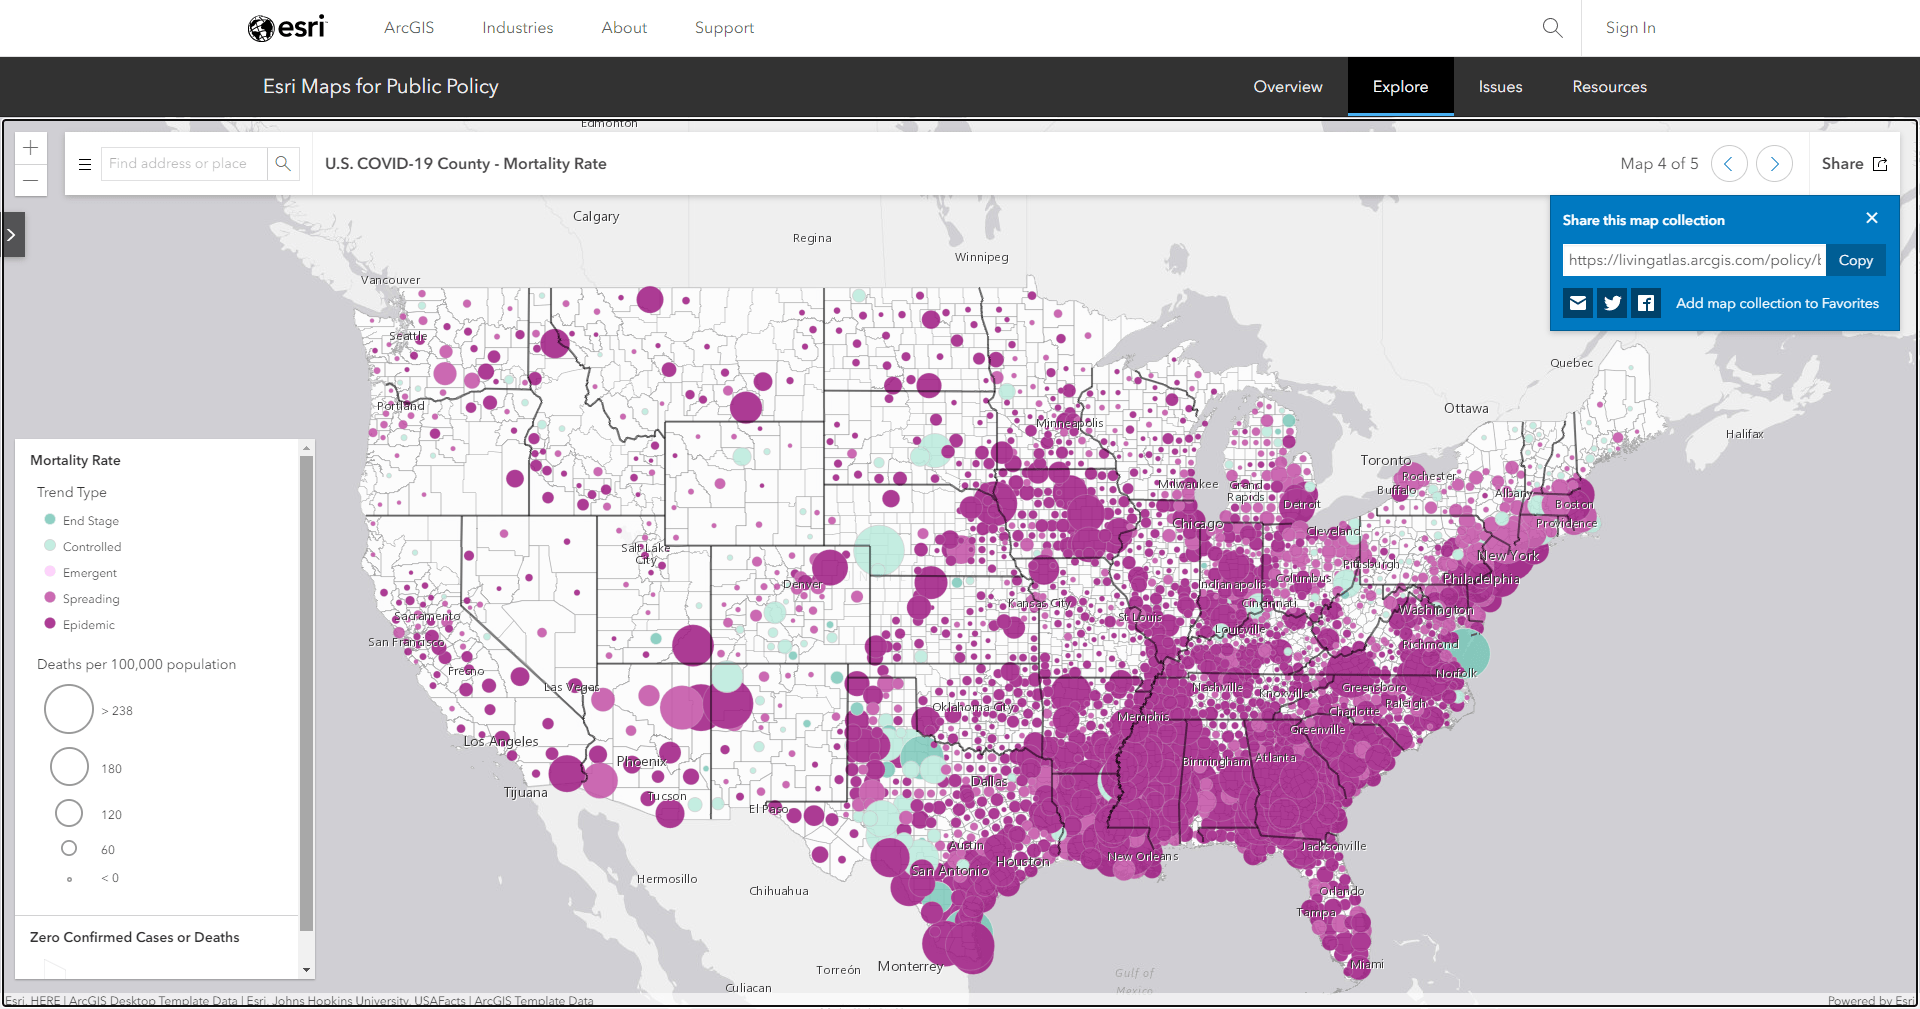
Task: Click the address search magnifier button
Action: click(x=283, y=163)
